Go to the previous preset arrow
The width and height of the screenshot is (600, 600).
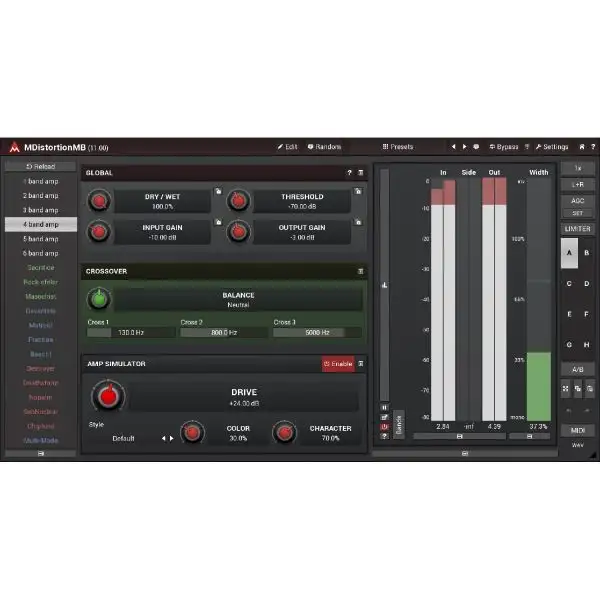coord(452,146)
